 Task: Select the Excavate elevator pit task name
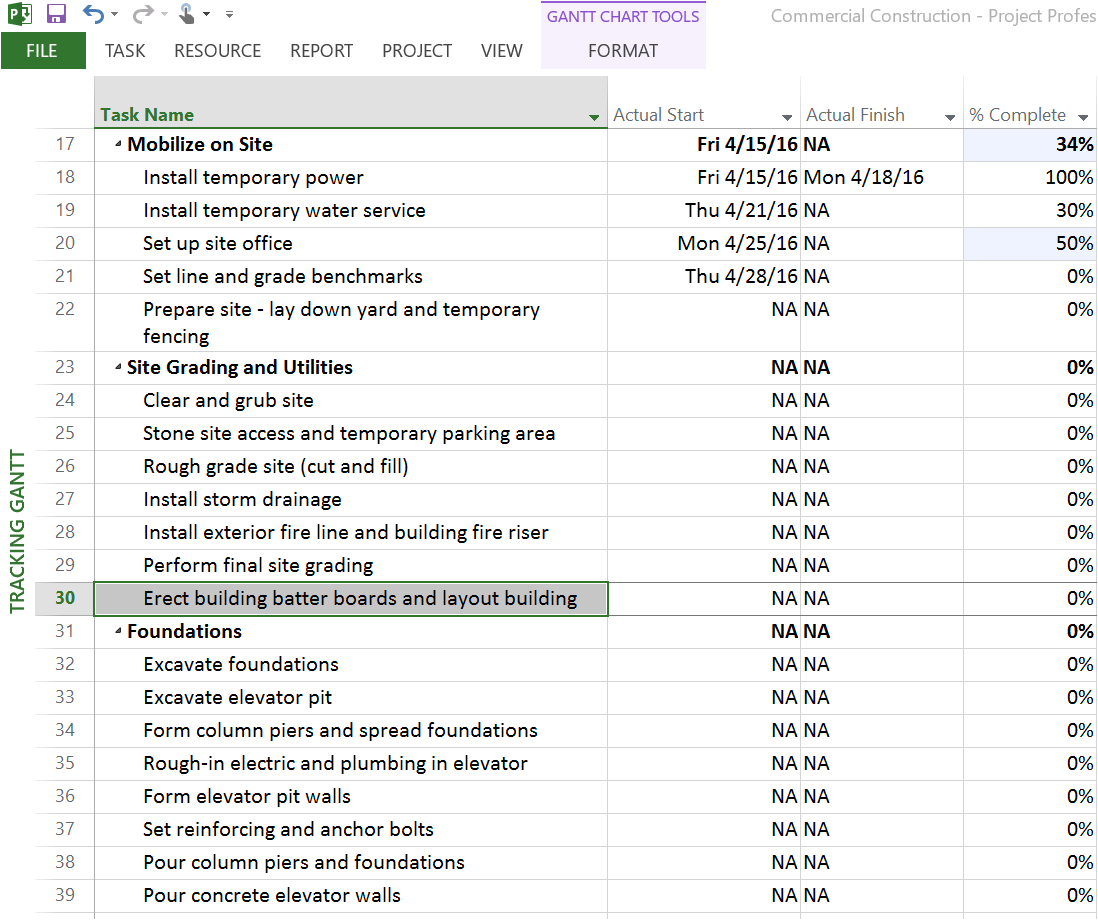[237, 697]
